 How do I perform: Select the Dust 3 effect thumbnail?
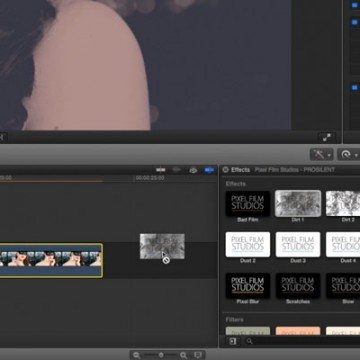[x=298, y=244]
